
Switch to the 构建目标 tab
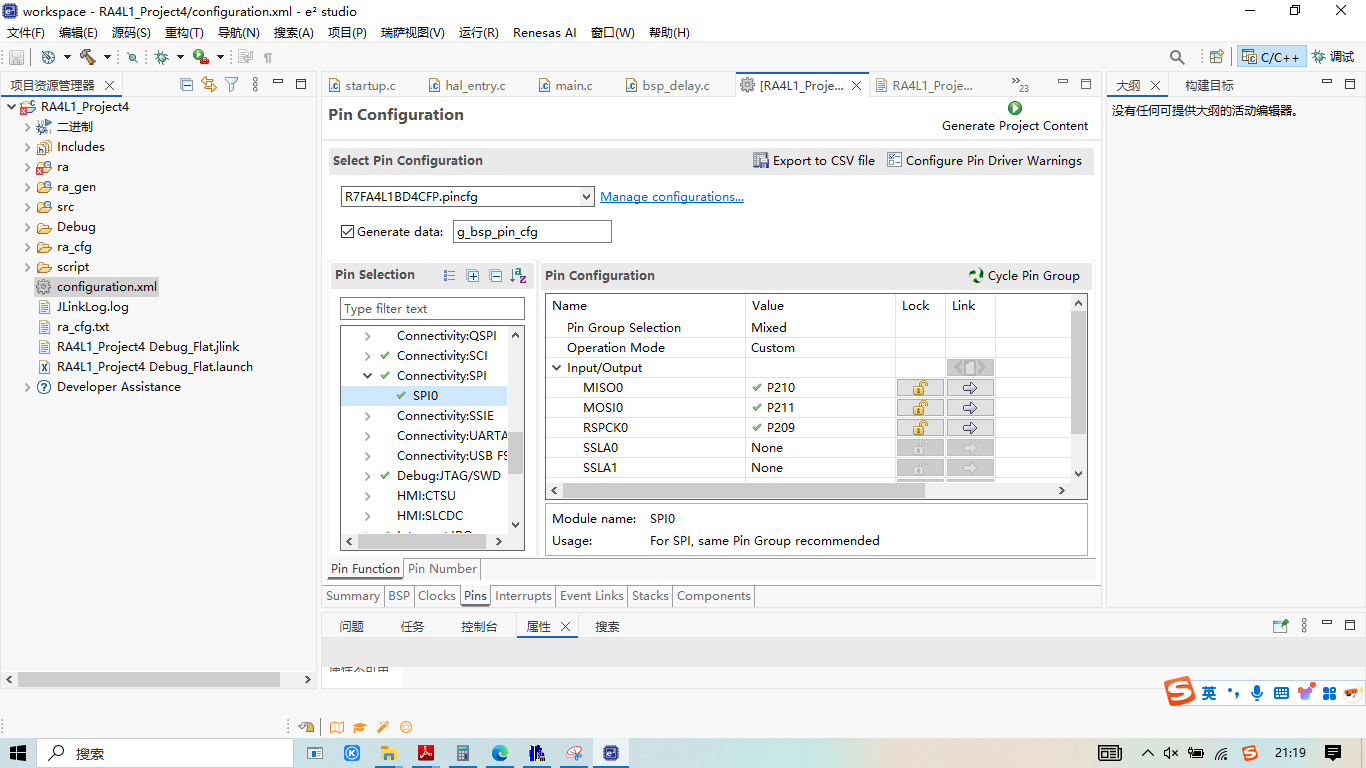coord(1209,86)
